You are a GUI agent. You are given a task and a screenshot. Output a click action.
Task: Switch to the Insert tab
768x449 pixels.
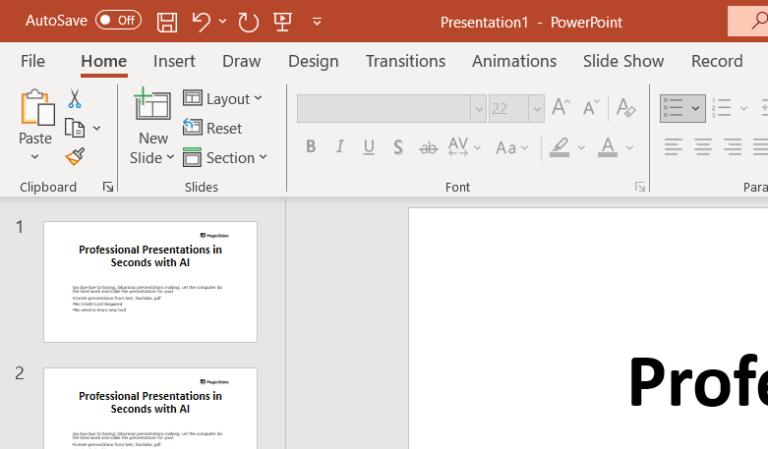click(174, 61)
